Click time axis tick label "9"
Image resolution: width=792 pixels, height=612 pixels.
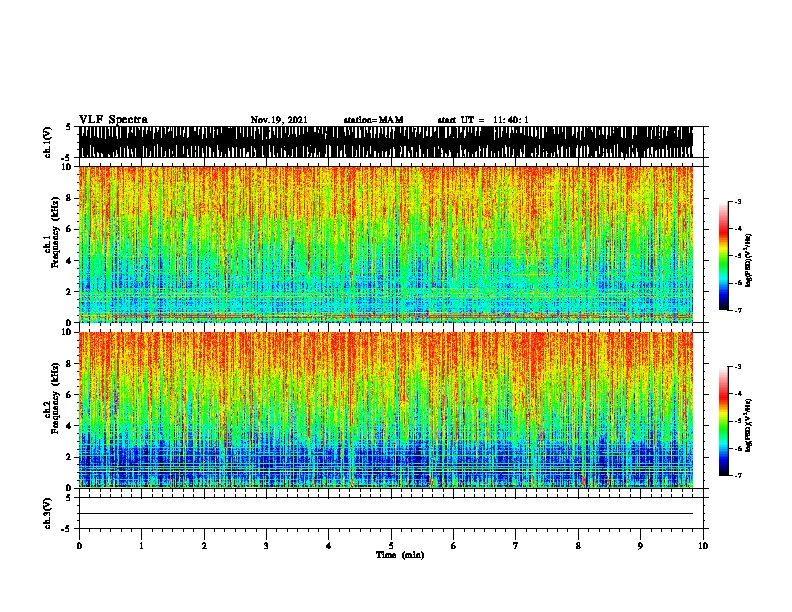point(640,545)
